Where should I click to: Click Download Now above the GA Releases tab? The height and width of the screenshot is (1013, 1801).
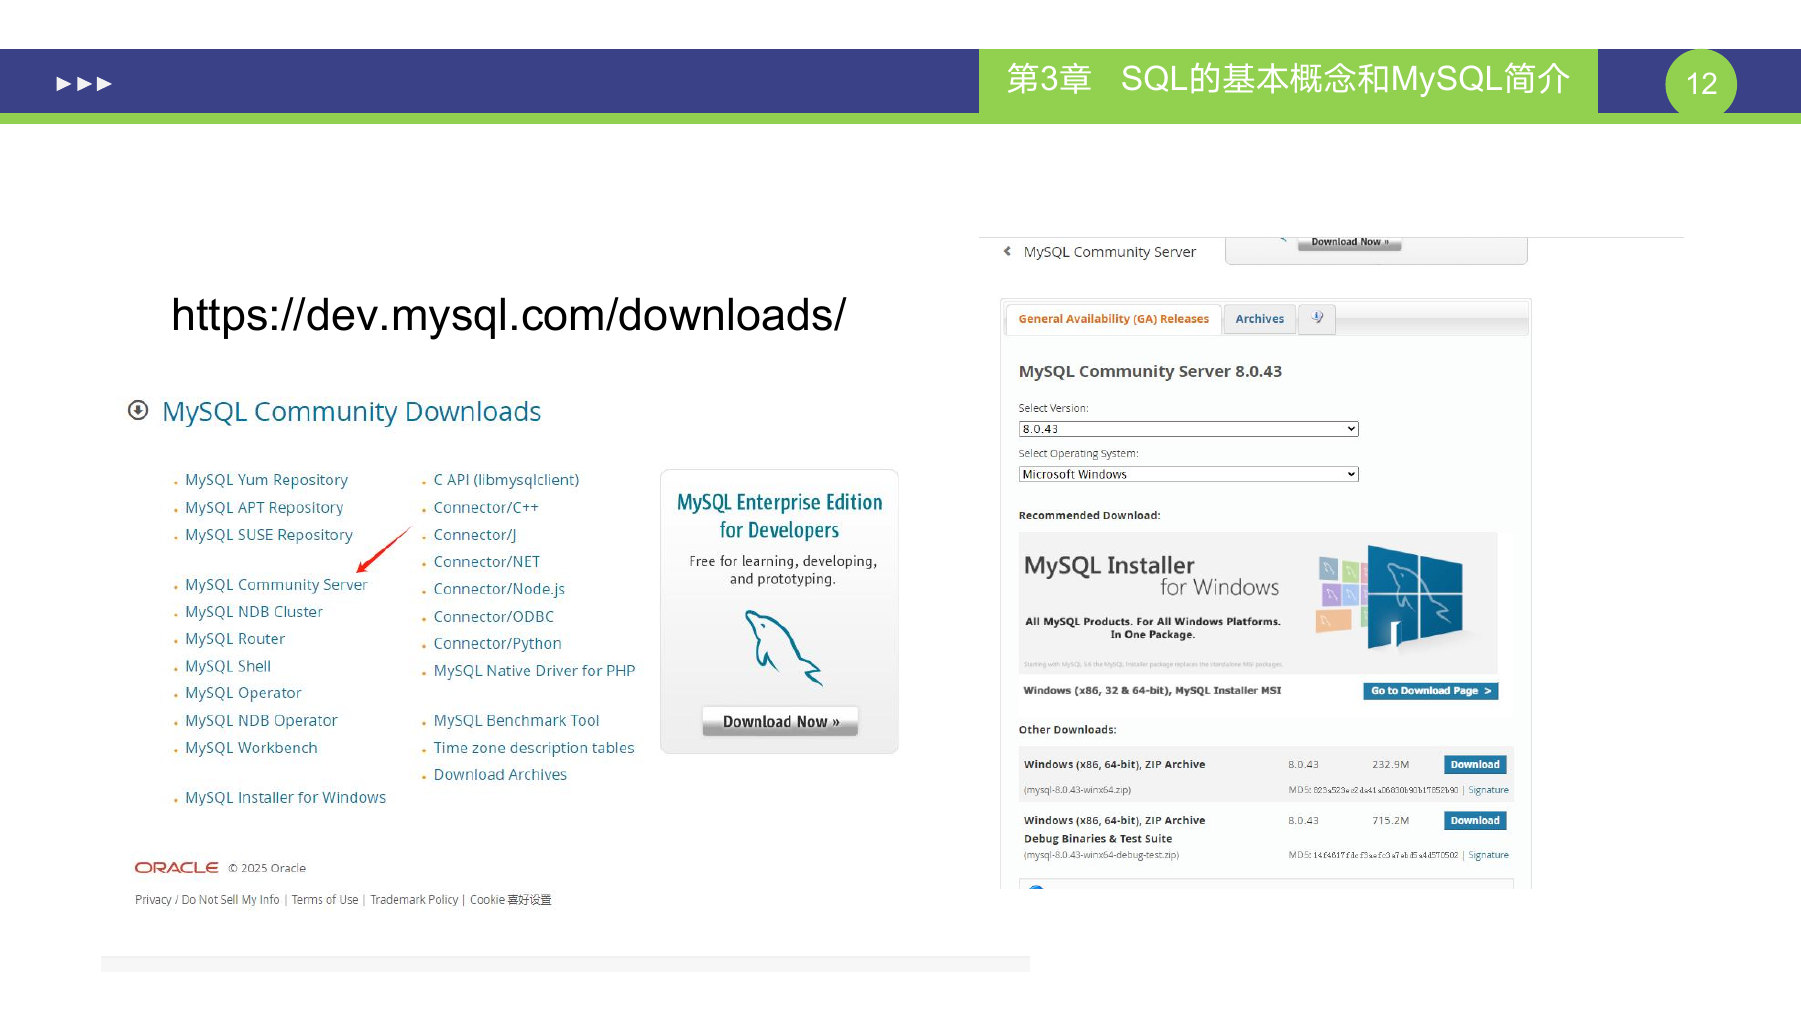(1349, 242)
